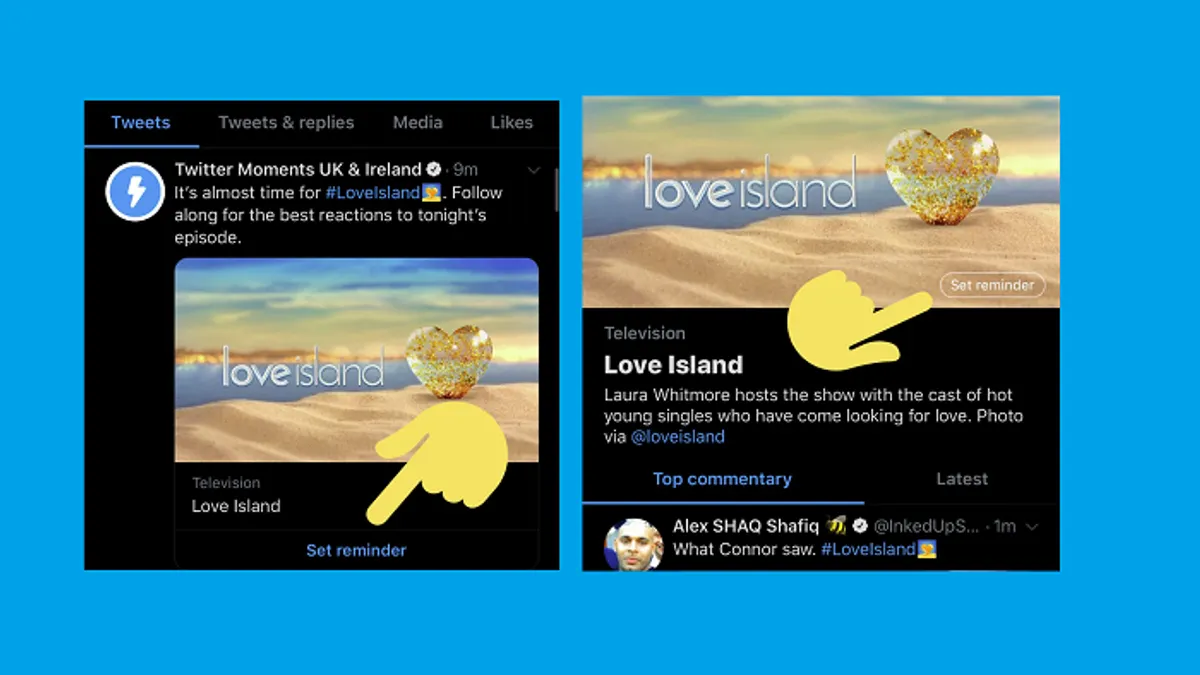Click the golden heart in the left Love Island card
The height and width of the screenshot is (675, 1200).
(x=449, y=362)
